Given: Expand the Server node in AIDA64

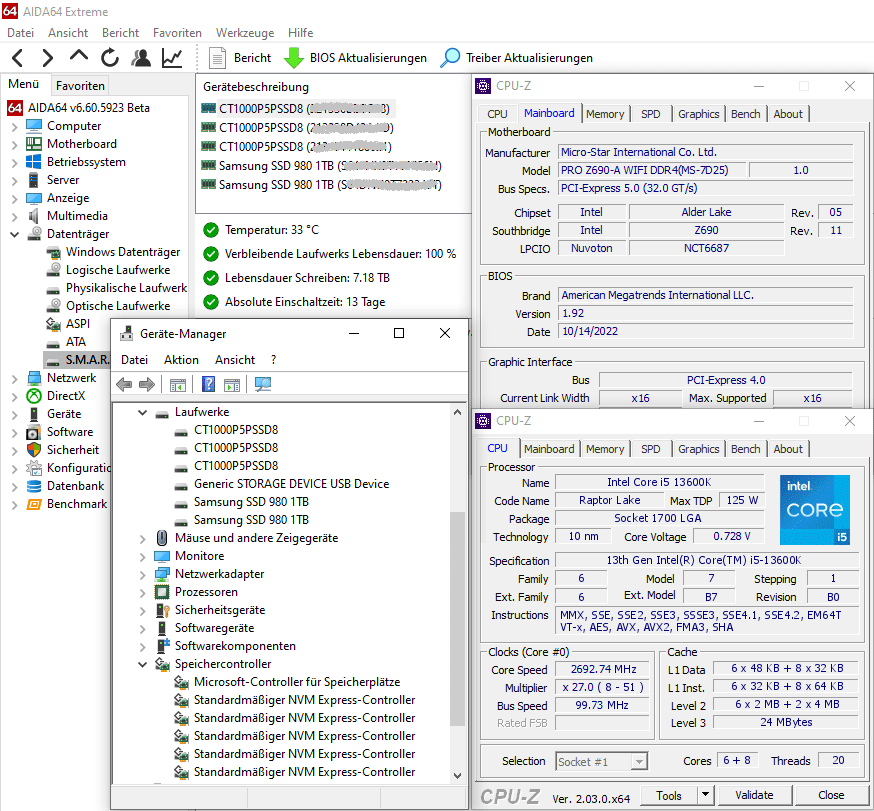Looking at the screenshot, I should coord(14,181).
